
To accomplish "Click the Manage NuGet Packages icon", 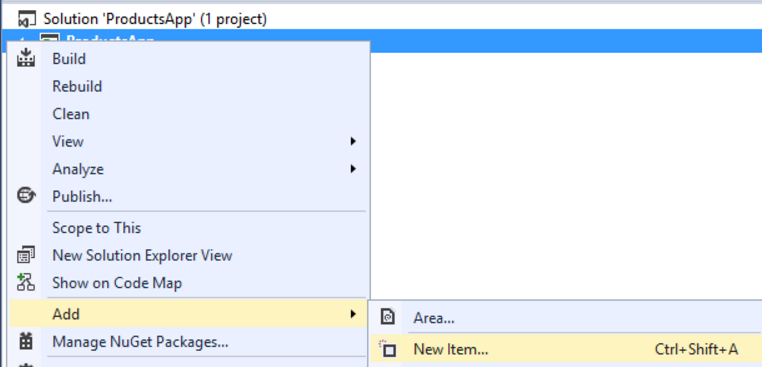I will click(x=25, y=341).
